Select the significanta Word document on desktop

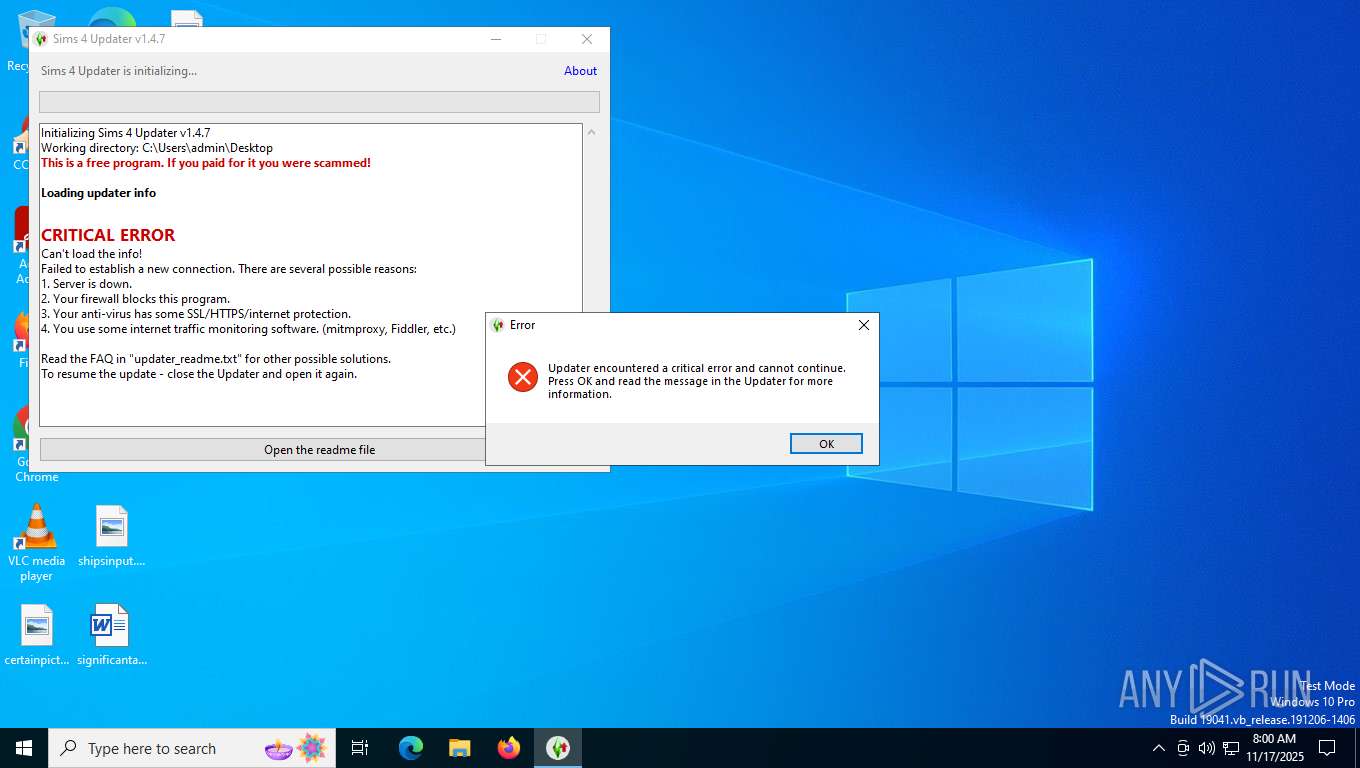112,635
